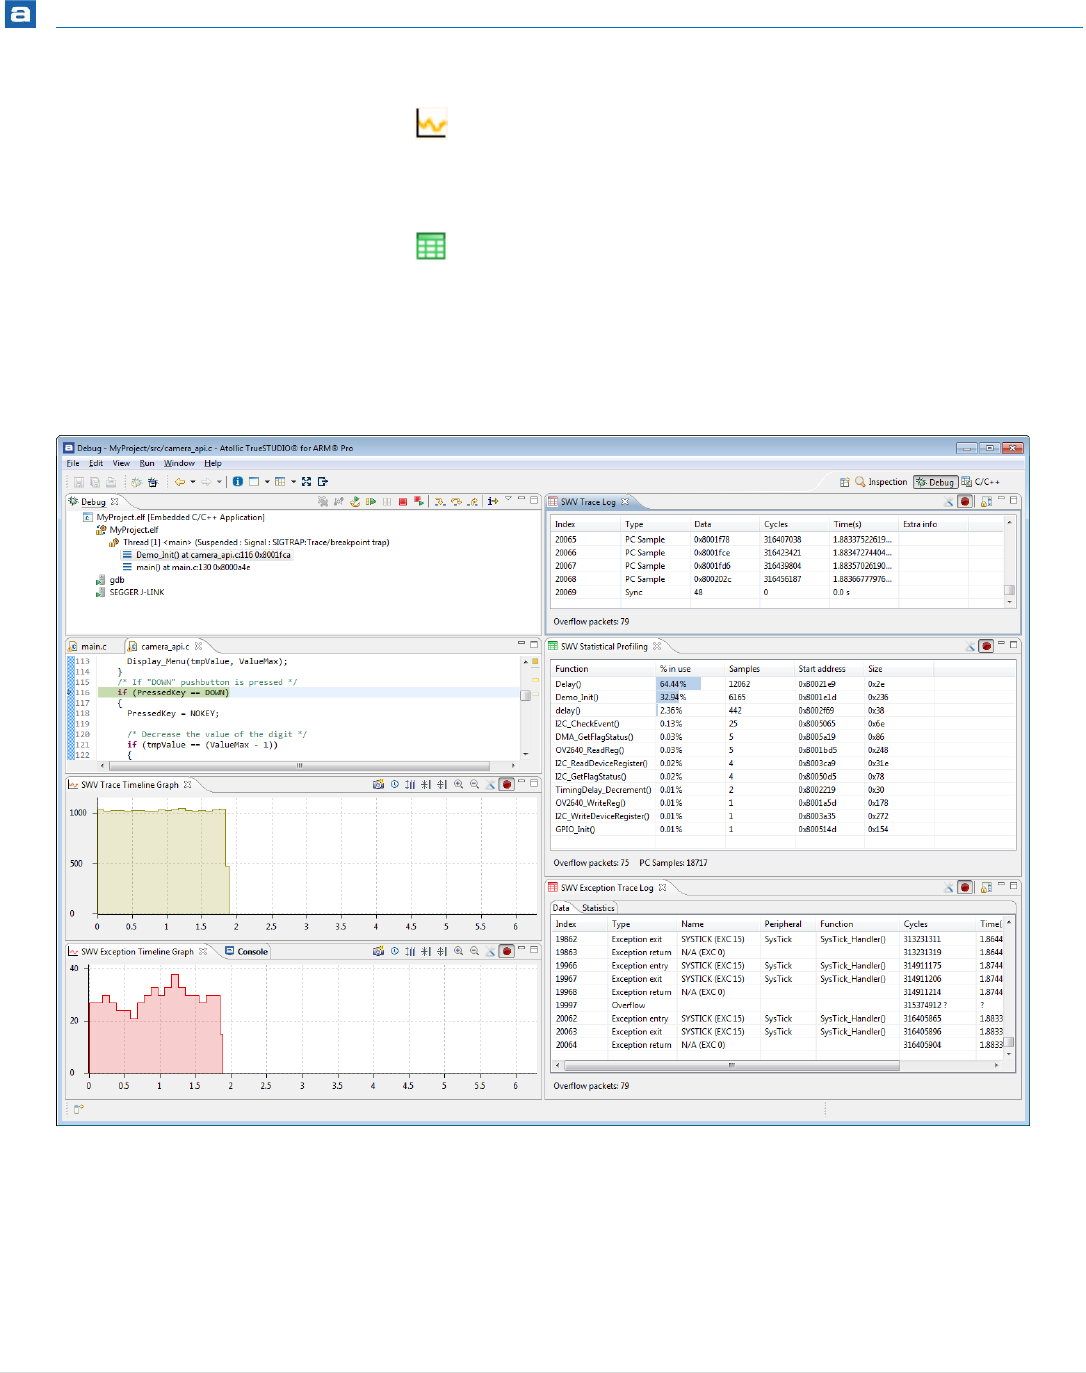Open the Debug view menu triangle
The image size is (1086, 1373).
[508, 499]
